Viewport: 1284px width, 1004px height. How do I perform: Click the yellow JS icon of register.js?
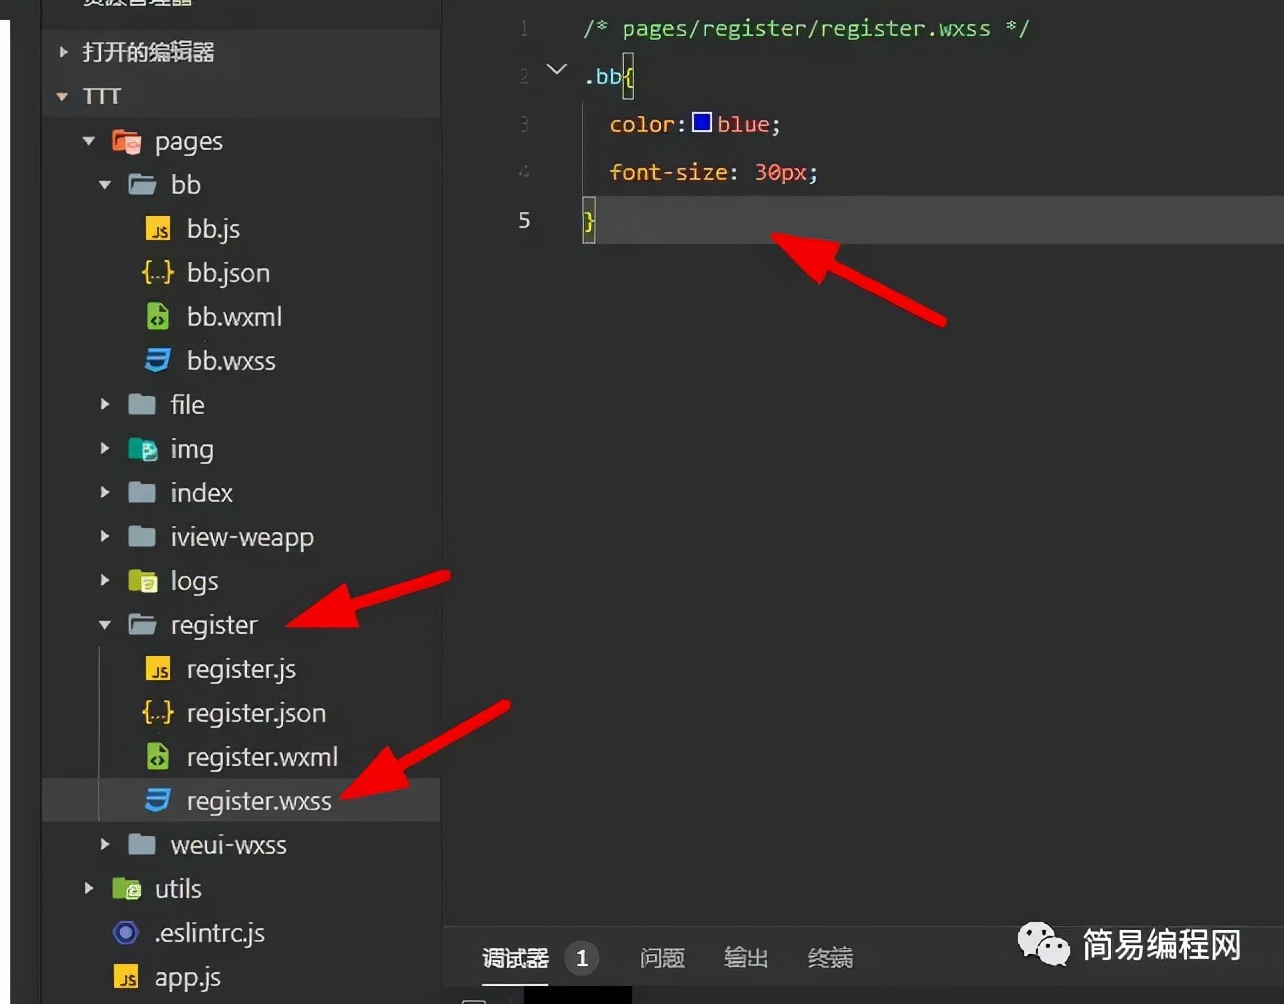158,669
